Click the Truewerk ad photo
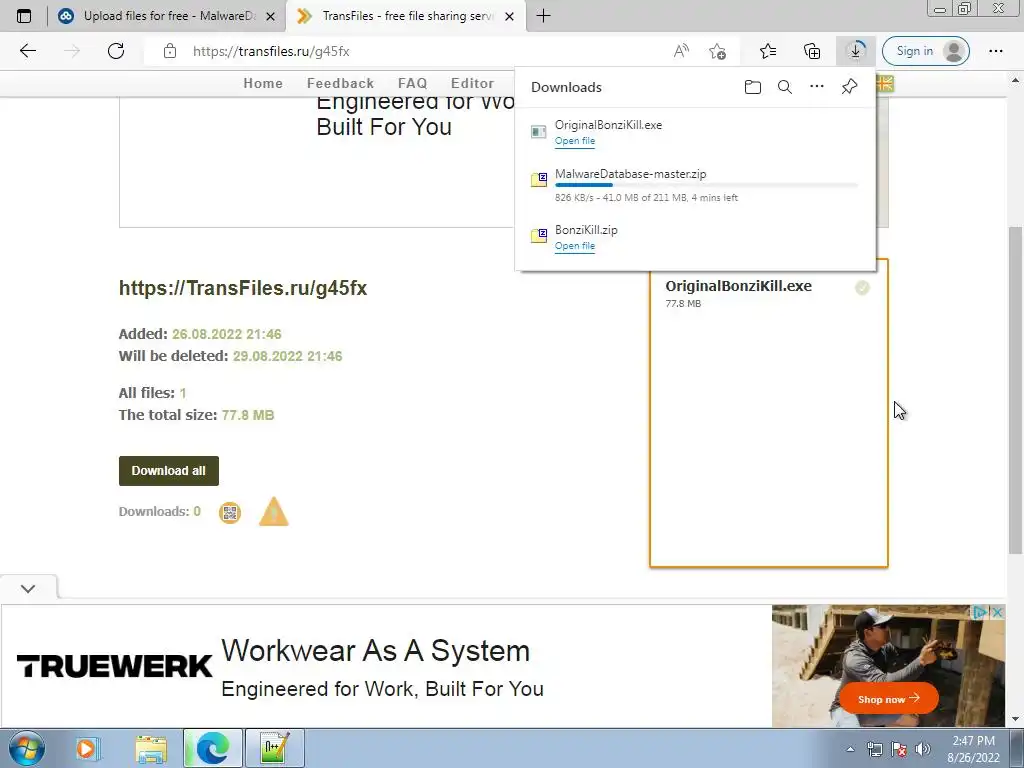This screenshot has height=768, width=1024. pyautogui.click(x=888, y=665)
